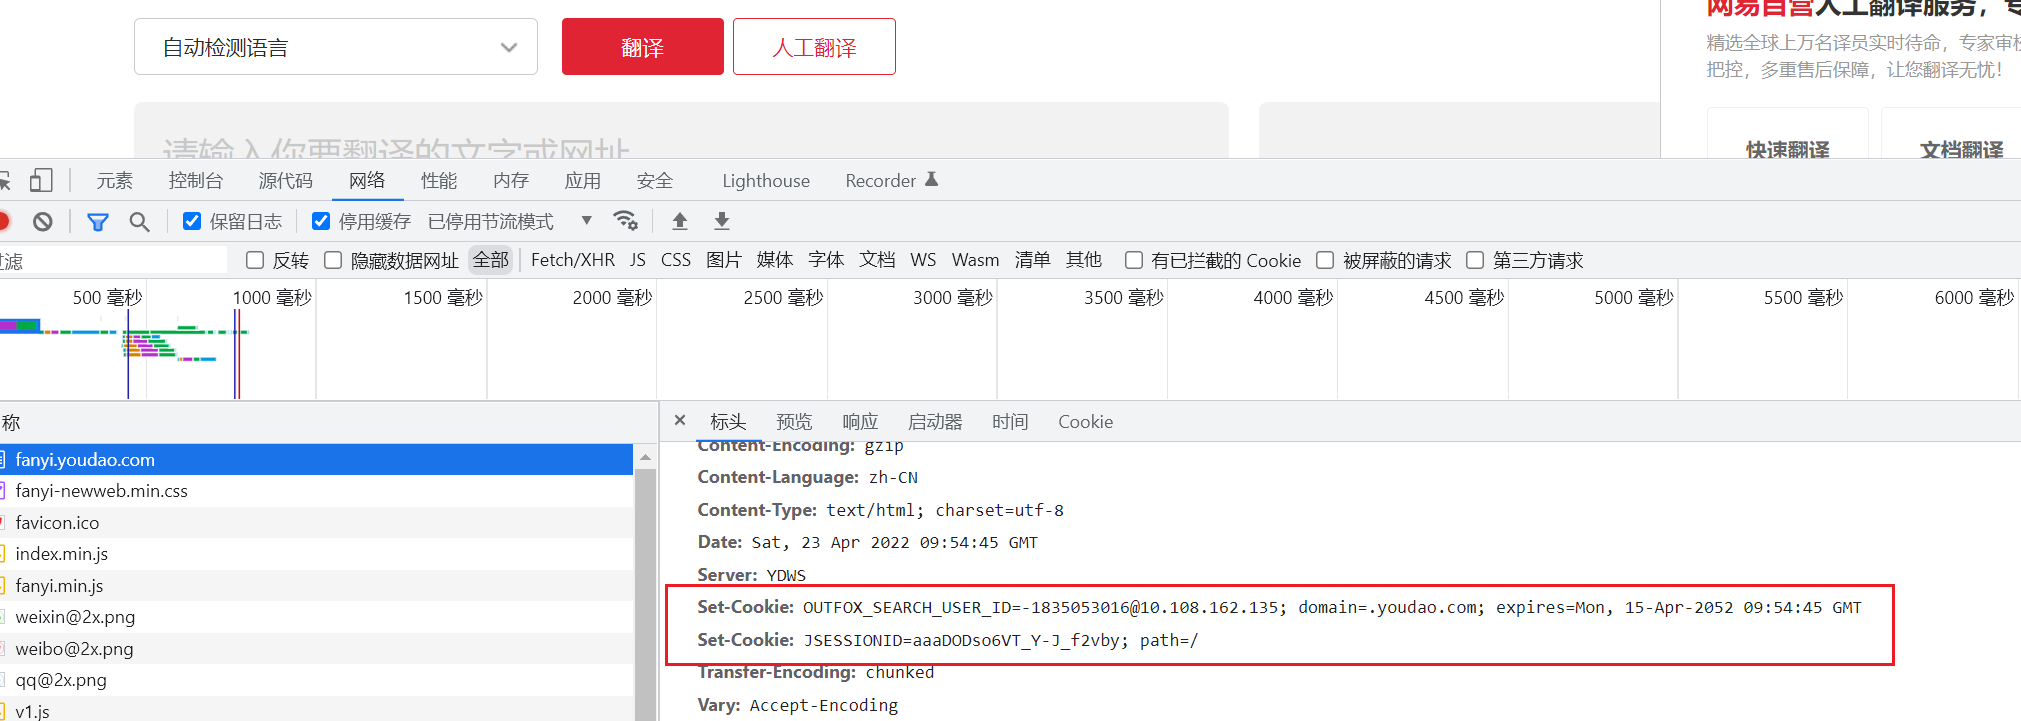The width and height of the screenshot is (2021, 721).
Task: Switch to the 源代码 tab
Action: click(x=286, y=180)
